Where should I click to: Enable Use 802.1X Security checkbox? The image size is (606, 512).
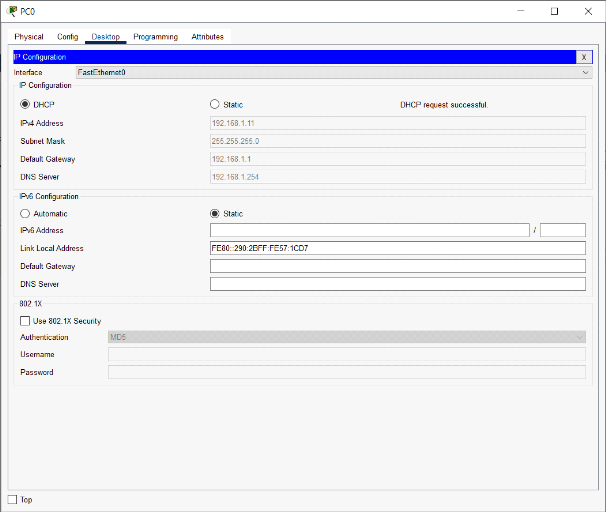point(25,321)
